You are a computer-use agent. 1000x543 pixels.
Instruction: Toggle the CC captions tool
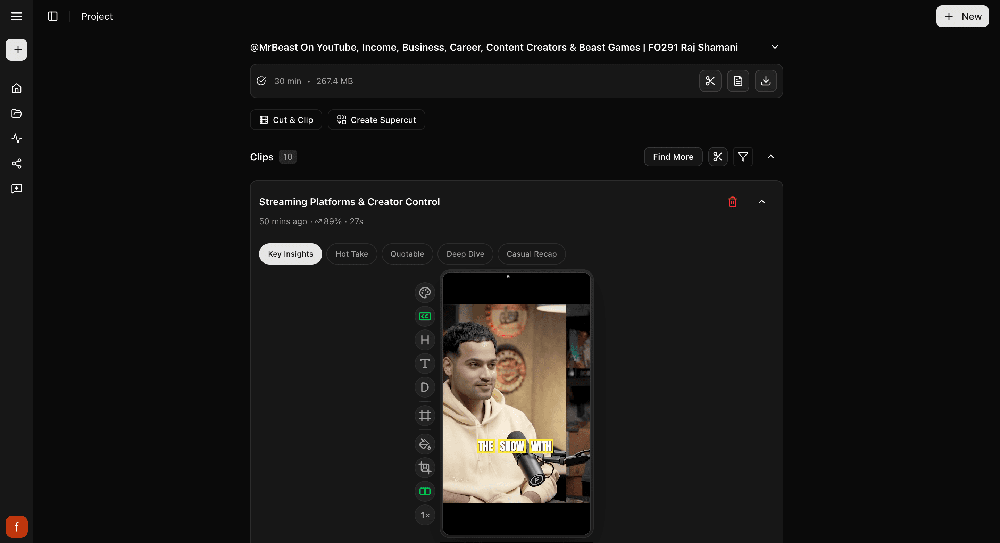pos(425,316)
